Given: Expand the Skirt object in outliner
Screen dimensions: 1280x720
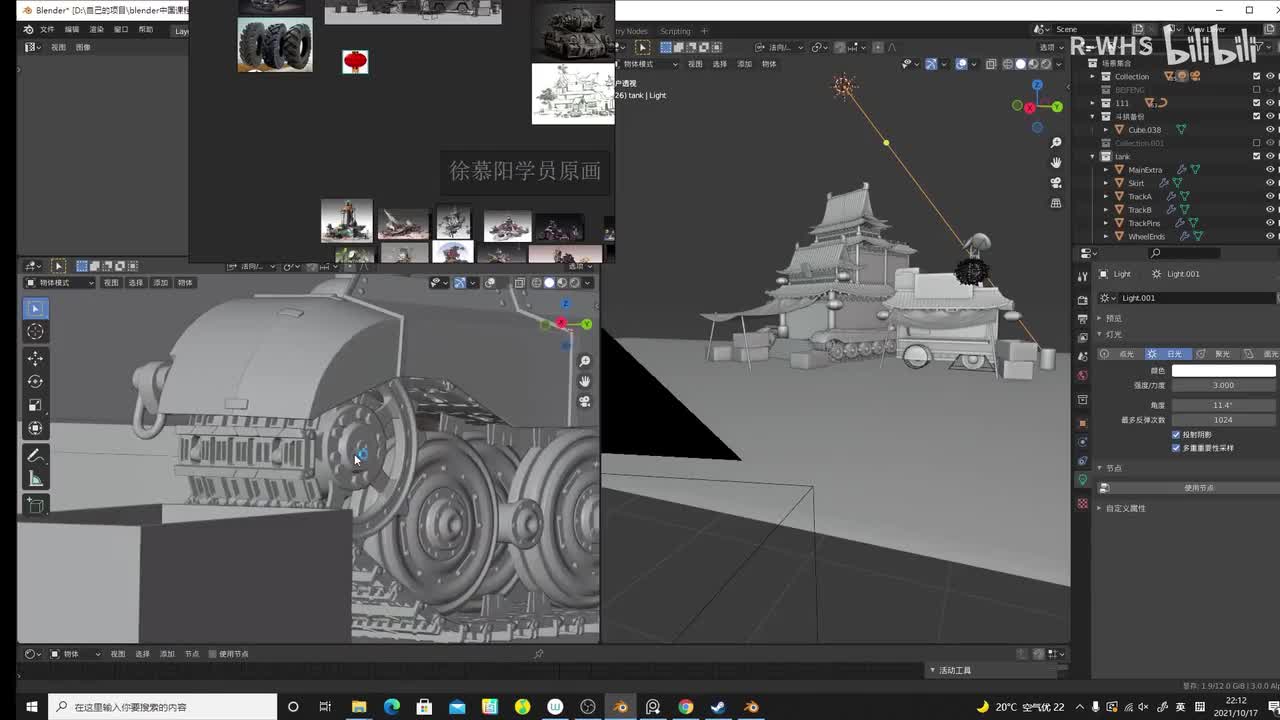Looking at the screenshot, I should (1106, 183).
